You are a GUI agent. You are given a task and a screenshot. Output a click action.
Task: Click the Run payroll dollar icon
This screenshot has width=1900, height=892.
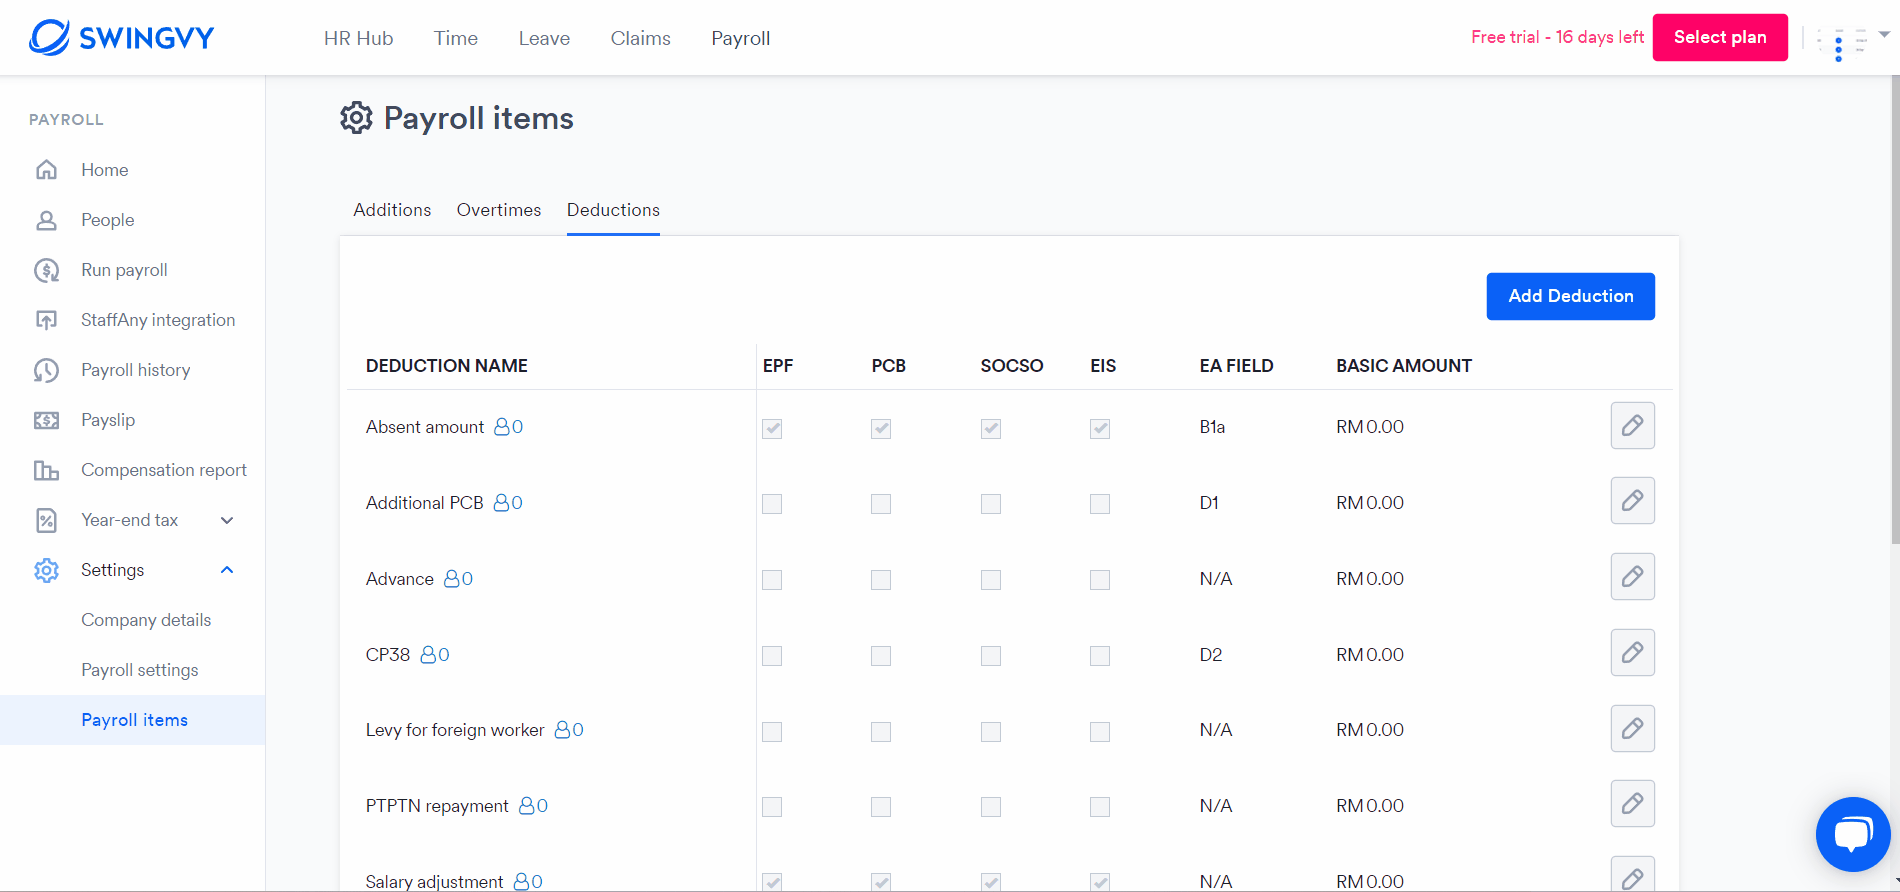click(46, 270)
